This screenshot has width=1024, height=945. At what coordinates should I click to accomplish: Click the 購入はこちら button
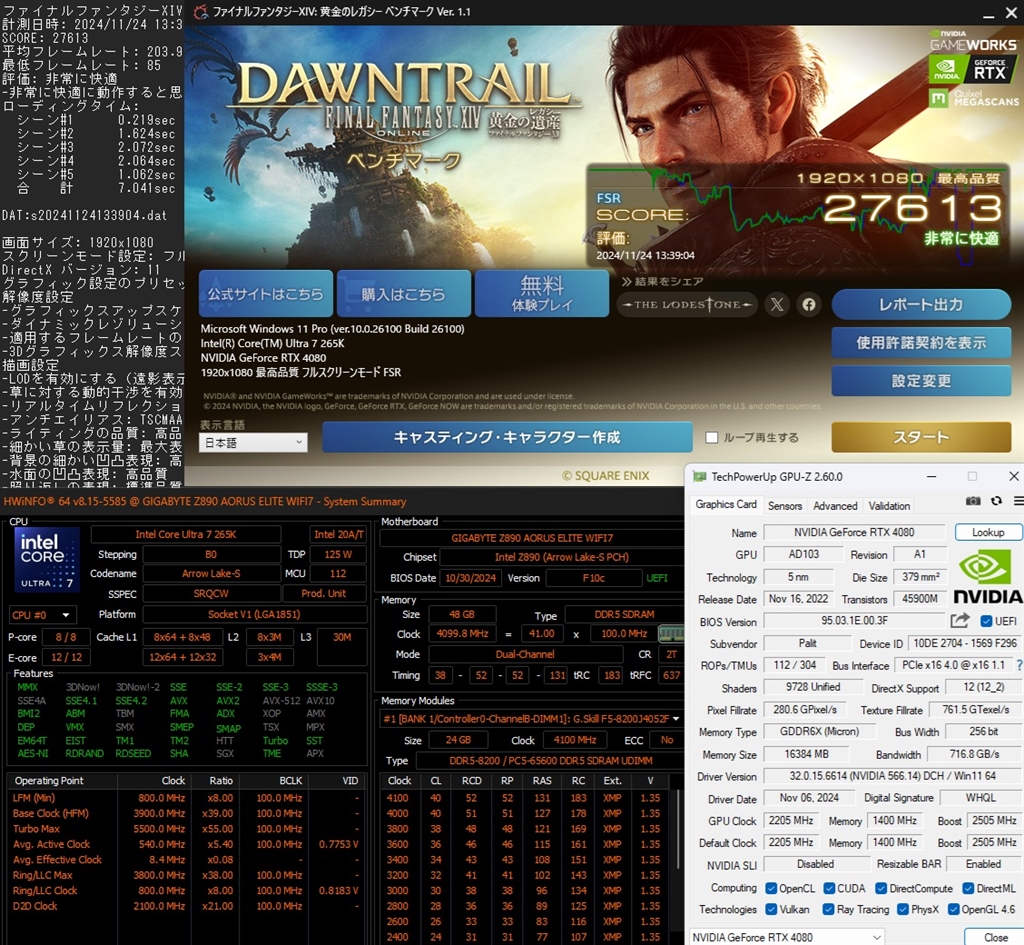click(x=404, y=293)
